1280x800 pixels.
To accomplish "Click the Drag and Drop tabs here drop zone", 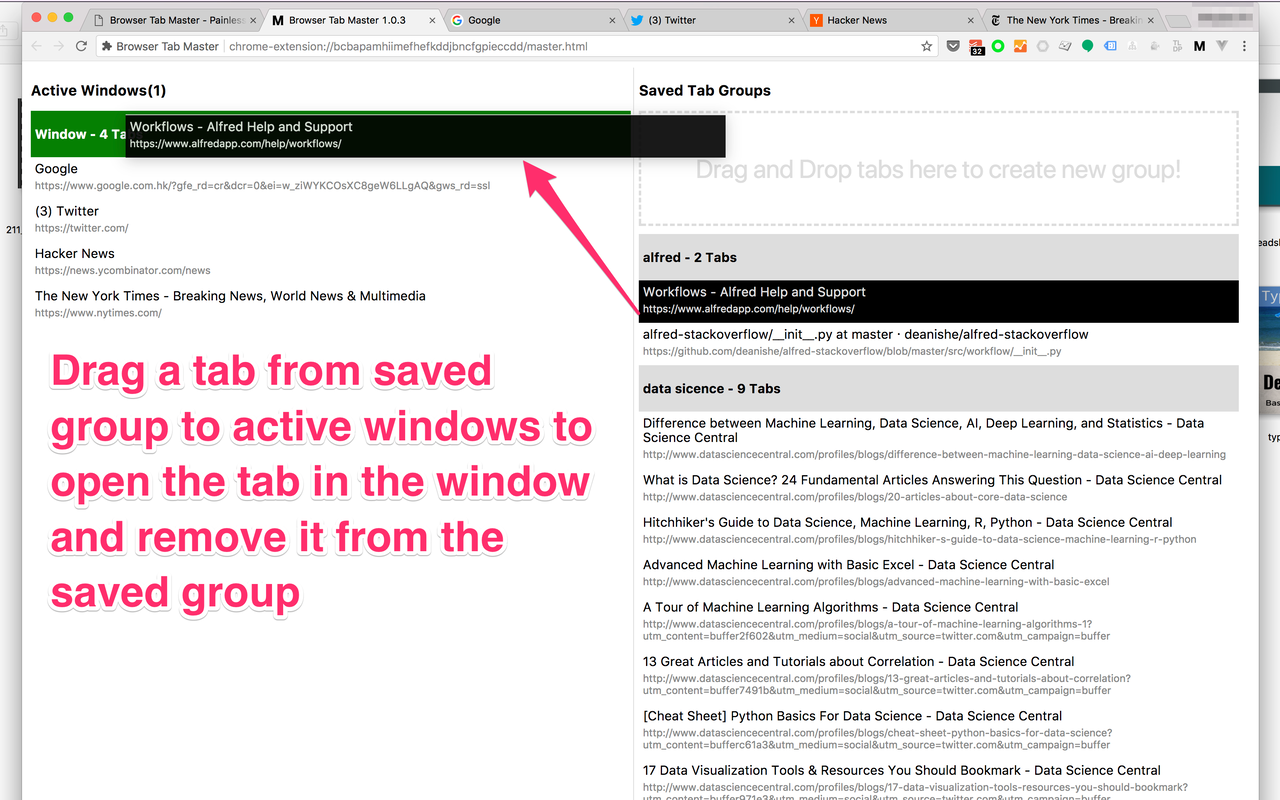I will [938, 169].
